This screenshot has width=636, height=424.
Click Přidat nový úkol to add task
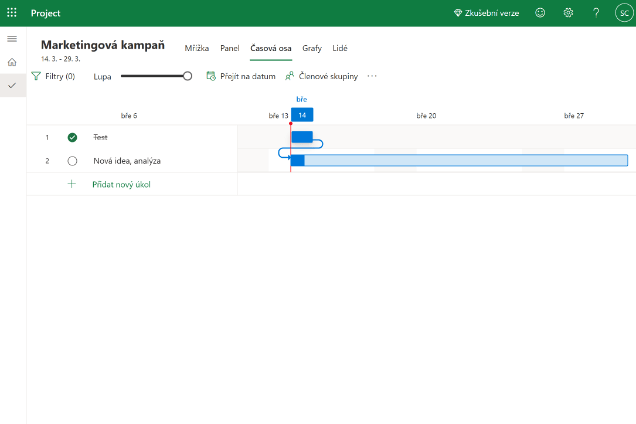[x=121, y=184]
